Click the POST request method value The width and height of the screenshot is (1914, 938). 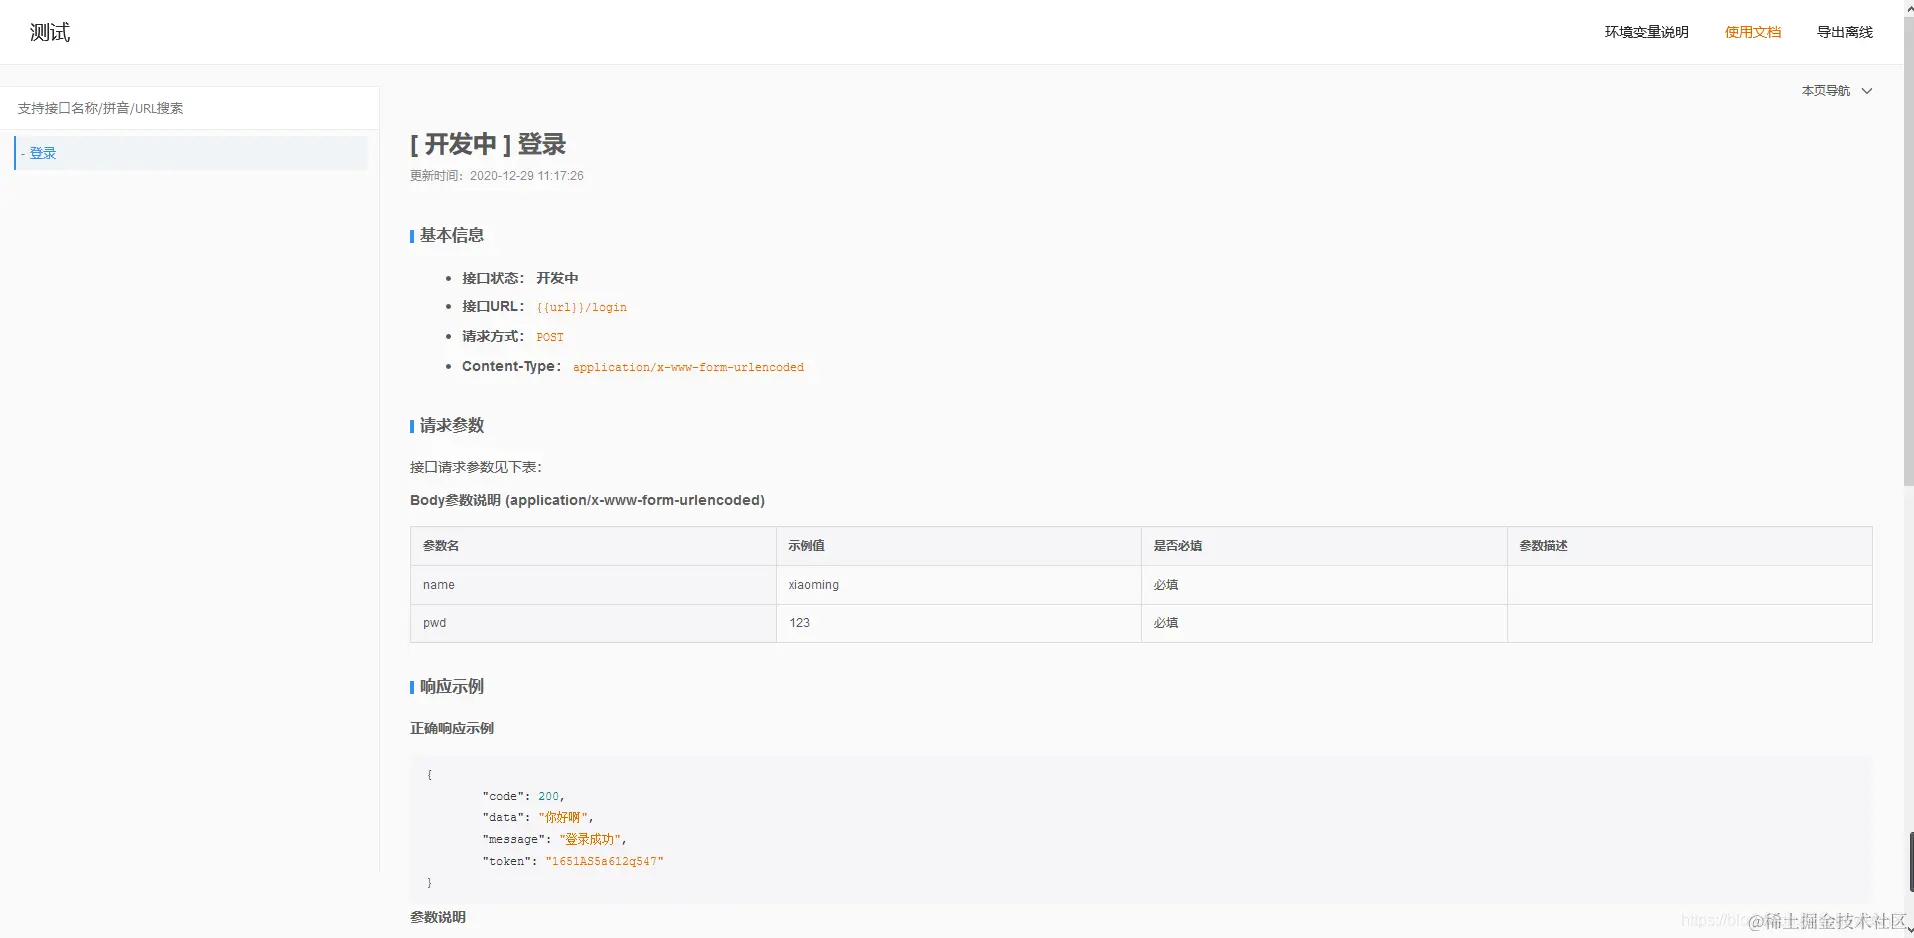point(549,337)
